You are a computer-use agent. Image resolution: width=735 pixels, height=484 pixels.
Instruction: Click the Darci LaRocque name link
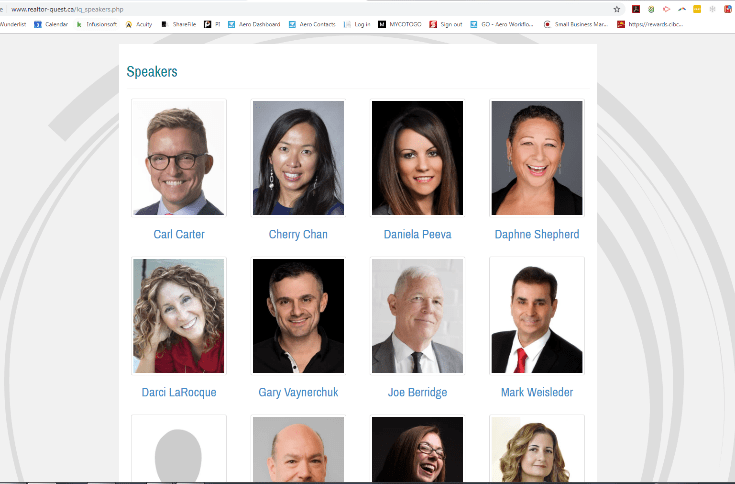tap(179, 392)
